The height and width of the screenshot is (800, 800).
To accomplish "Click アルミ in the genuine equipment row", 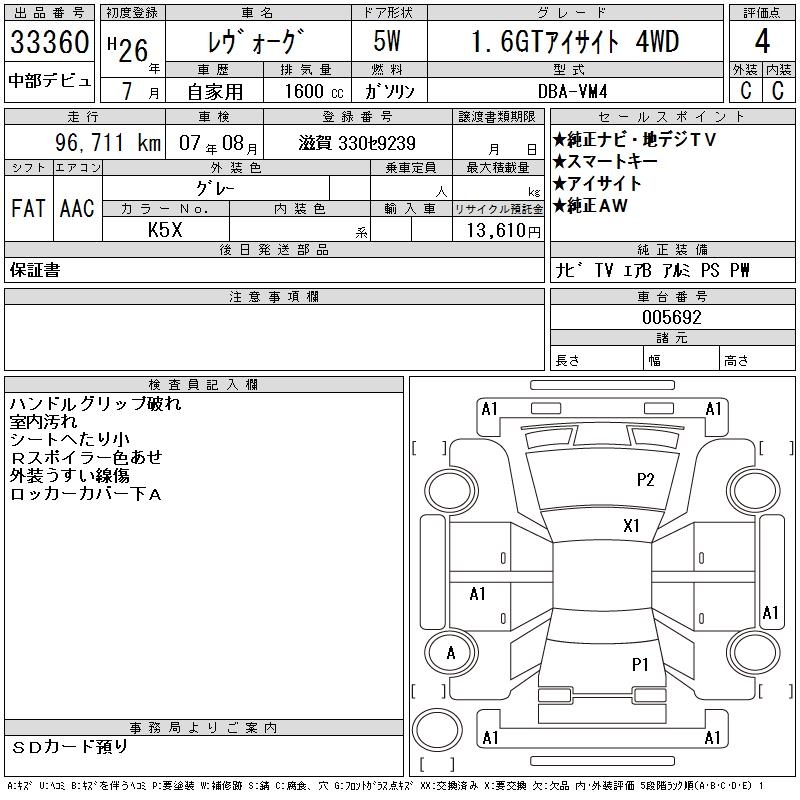I will click(677, 270).
